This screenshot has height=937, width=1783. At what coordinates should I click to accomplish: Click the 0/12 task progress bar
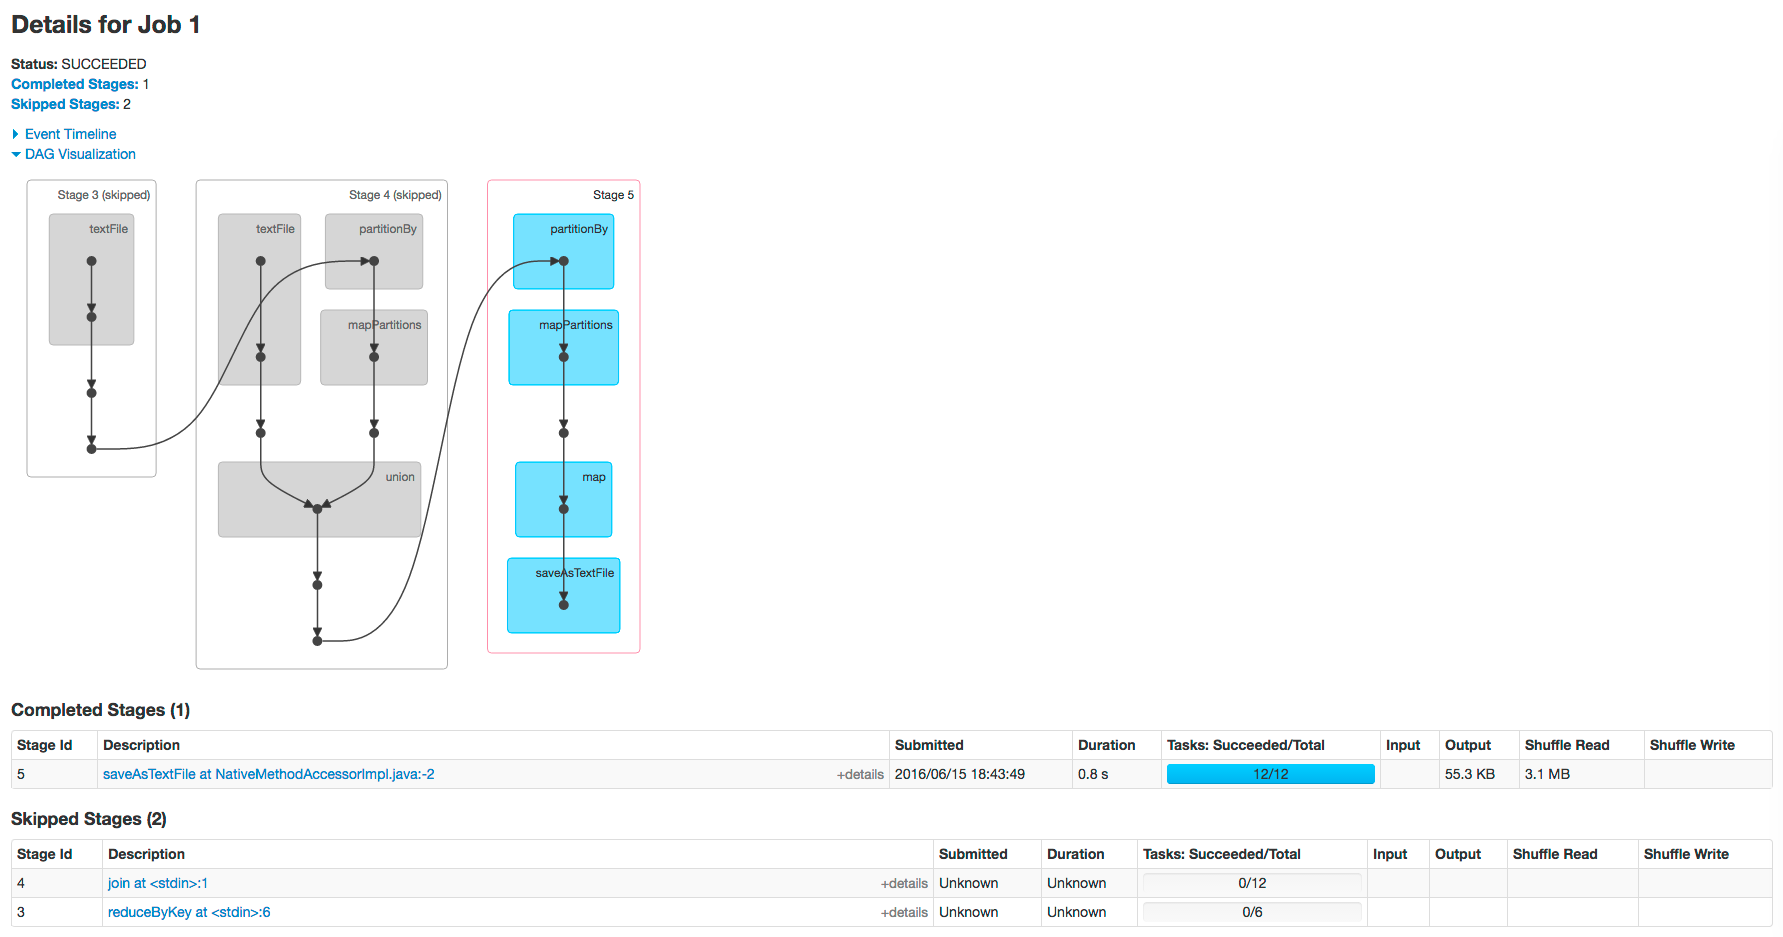pyautogui.click(x=1252, y=883)
